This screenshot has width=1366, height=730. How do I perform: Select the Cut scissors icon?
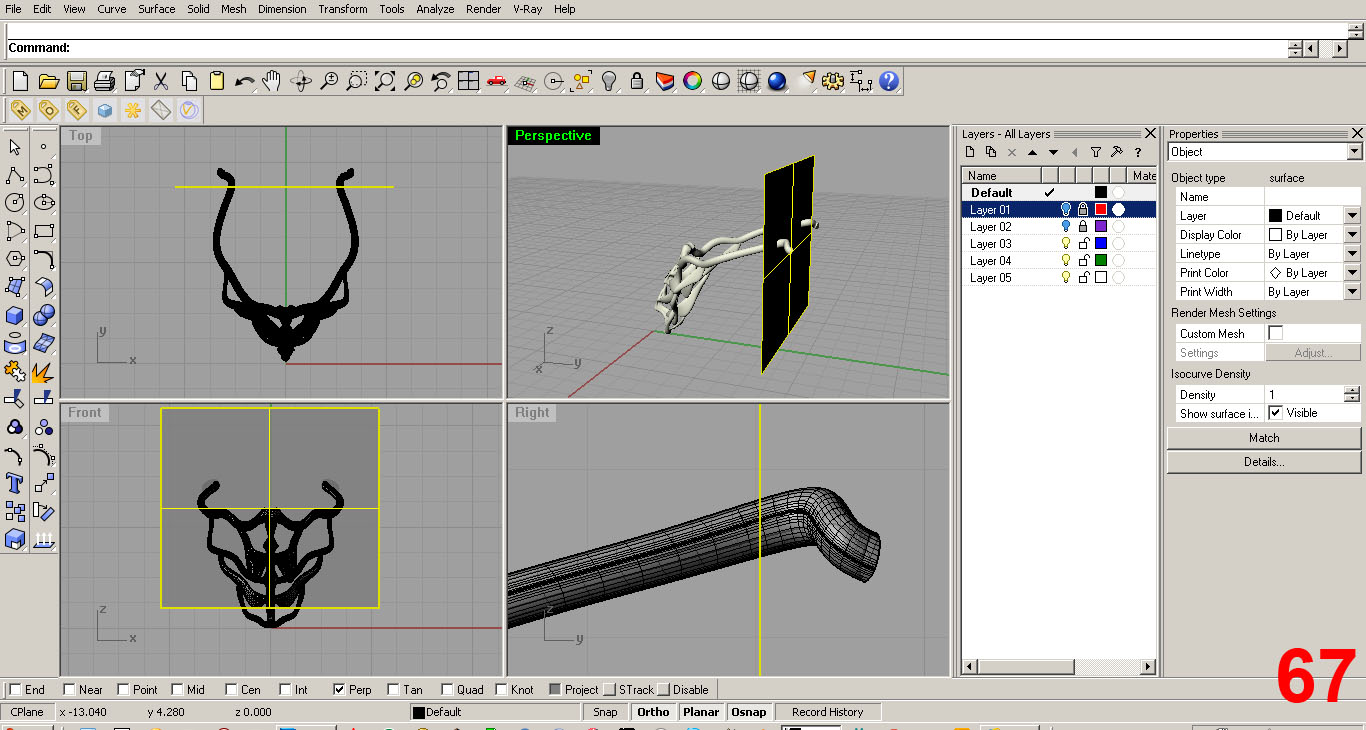[x=161, y=81]
